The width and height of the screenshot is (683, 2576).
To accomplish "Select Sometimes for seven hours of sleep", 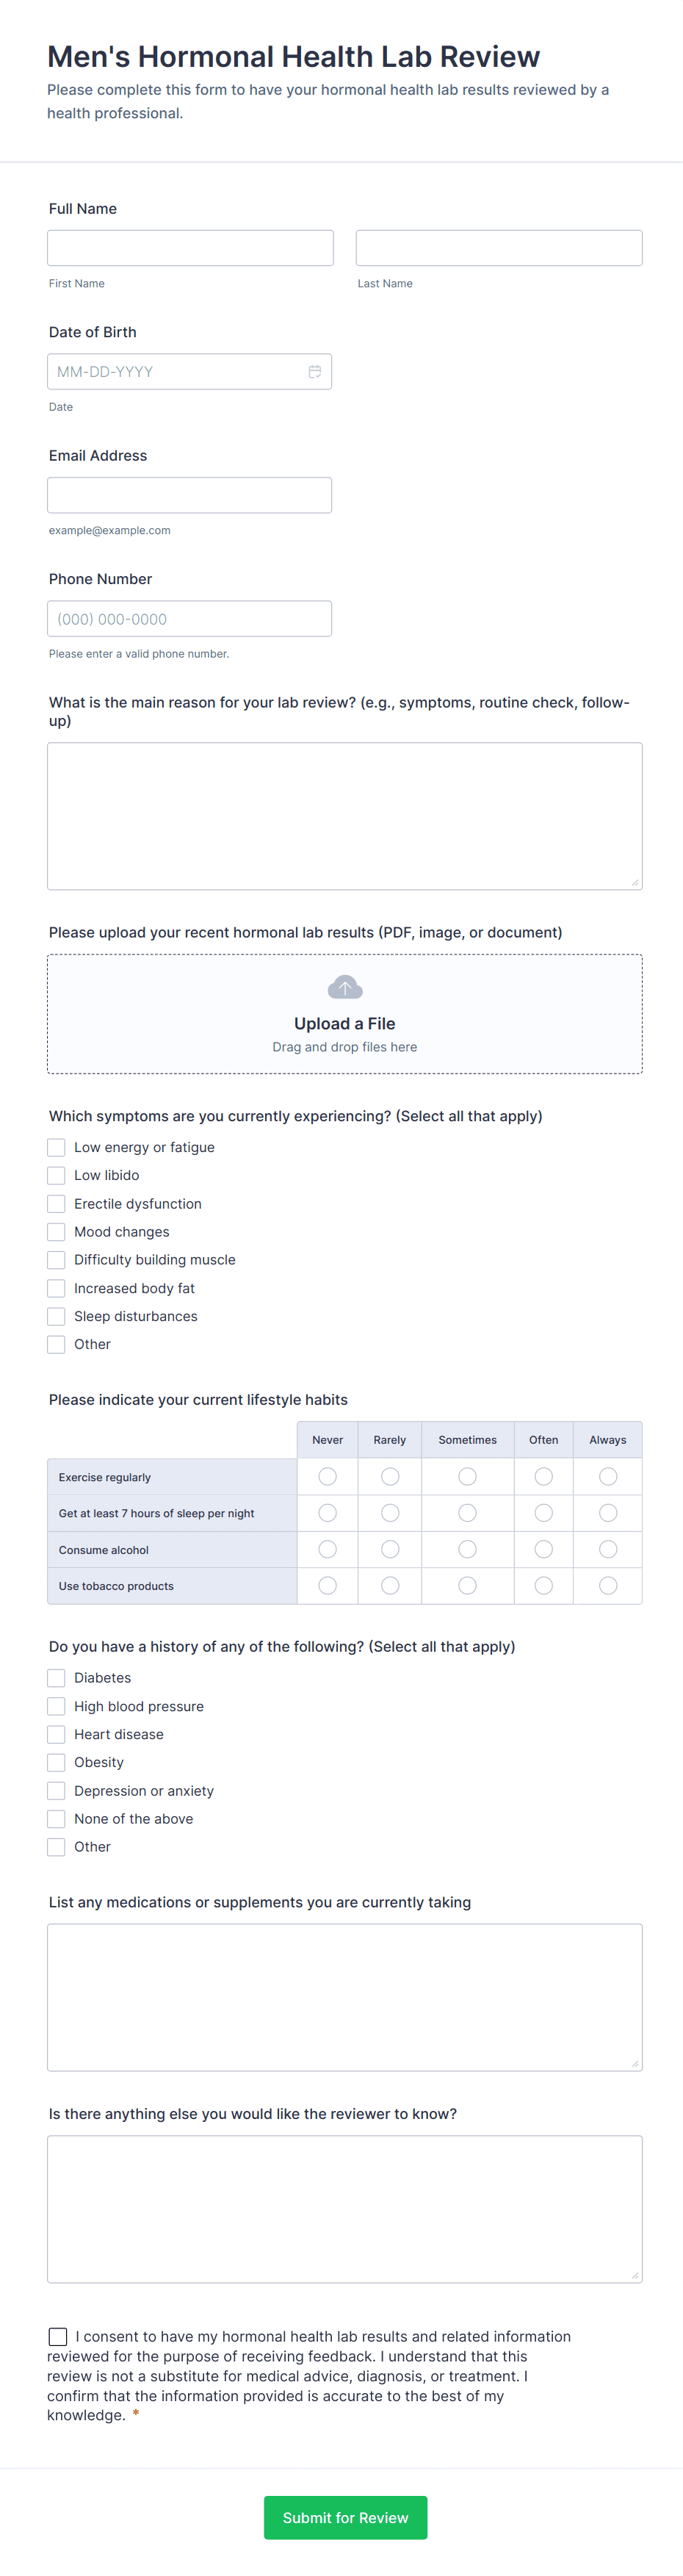I will point(467,1512).
